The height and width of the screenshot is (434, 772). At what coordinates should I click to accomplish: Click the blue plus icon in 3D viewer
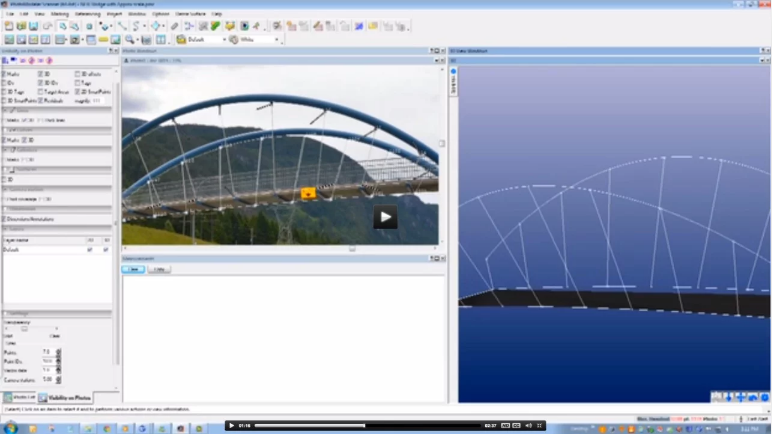point(740,397)
